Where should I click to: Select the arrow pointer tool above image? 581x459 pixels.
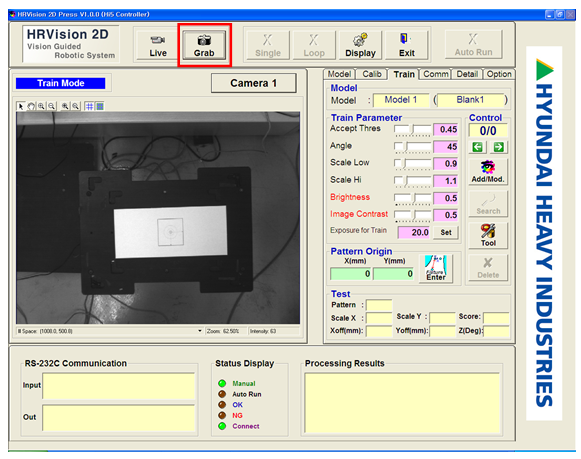(21, 106)
